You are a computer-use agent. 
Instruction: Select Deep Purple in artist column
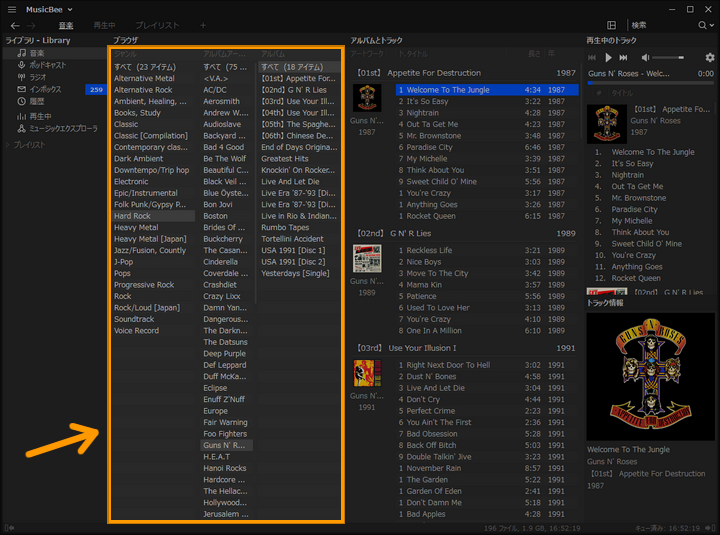tap(226, 354)
